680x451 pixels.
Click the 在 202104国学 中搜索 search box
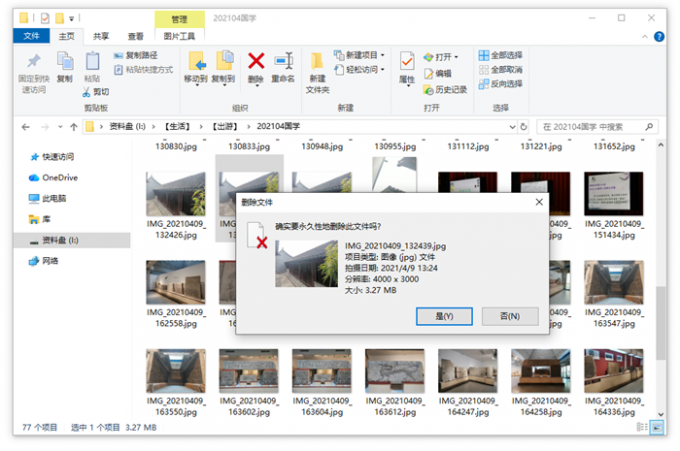[597, 127]
